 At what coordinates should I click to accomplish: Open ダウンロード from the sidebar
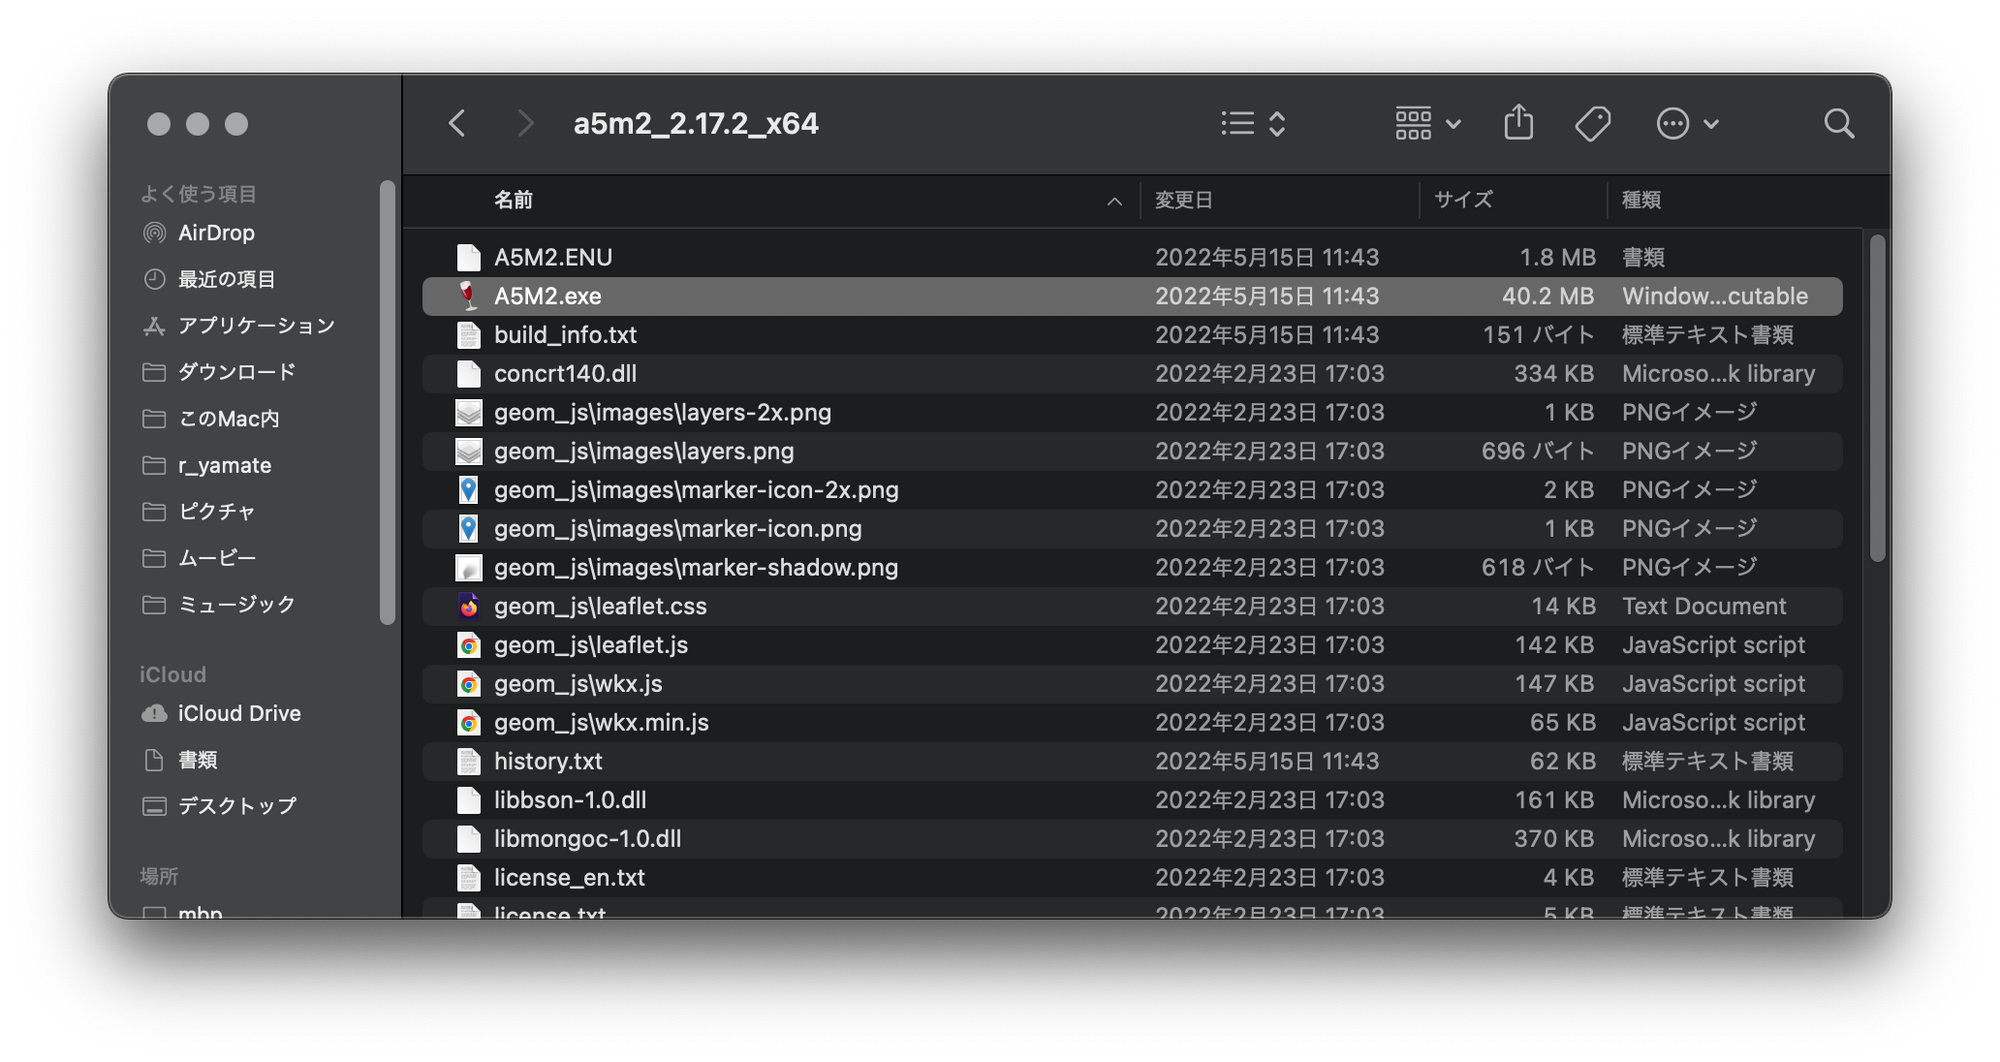pyautogui.click(x=236, y=372)
